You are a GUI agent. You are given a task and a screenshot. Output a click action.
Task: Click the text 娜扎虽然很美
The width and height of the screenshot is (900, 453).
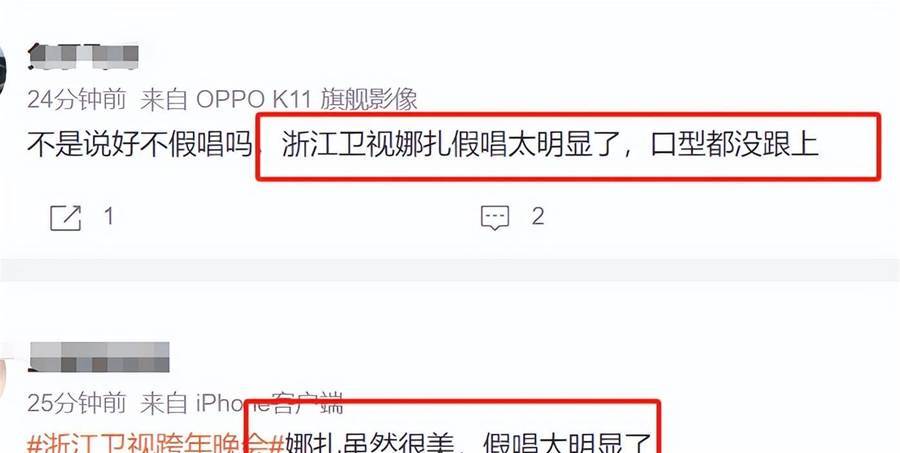coord(370,443)
